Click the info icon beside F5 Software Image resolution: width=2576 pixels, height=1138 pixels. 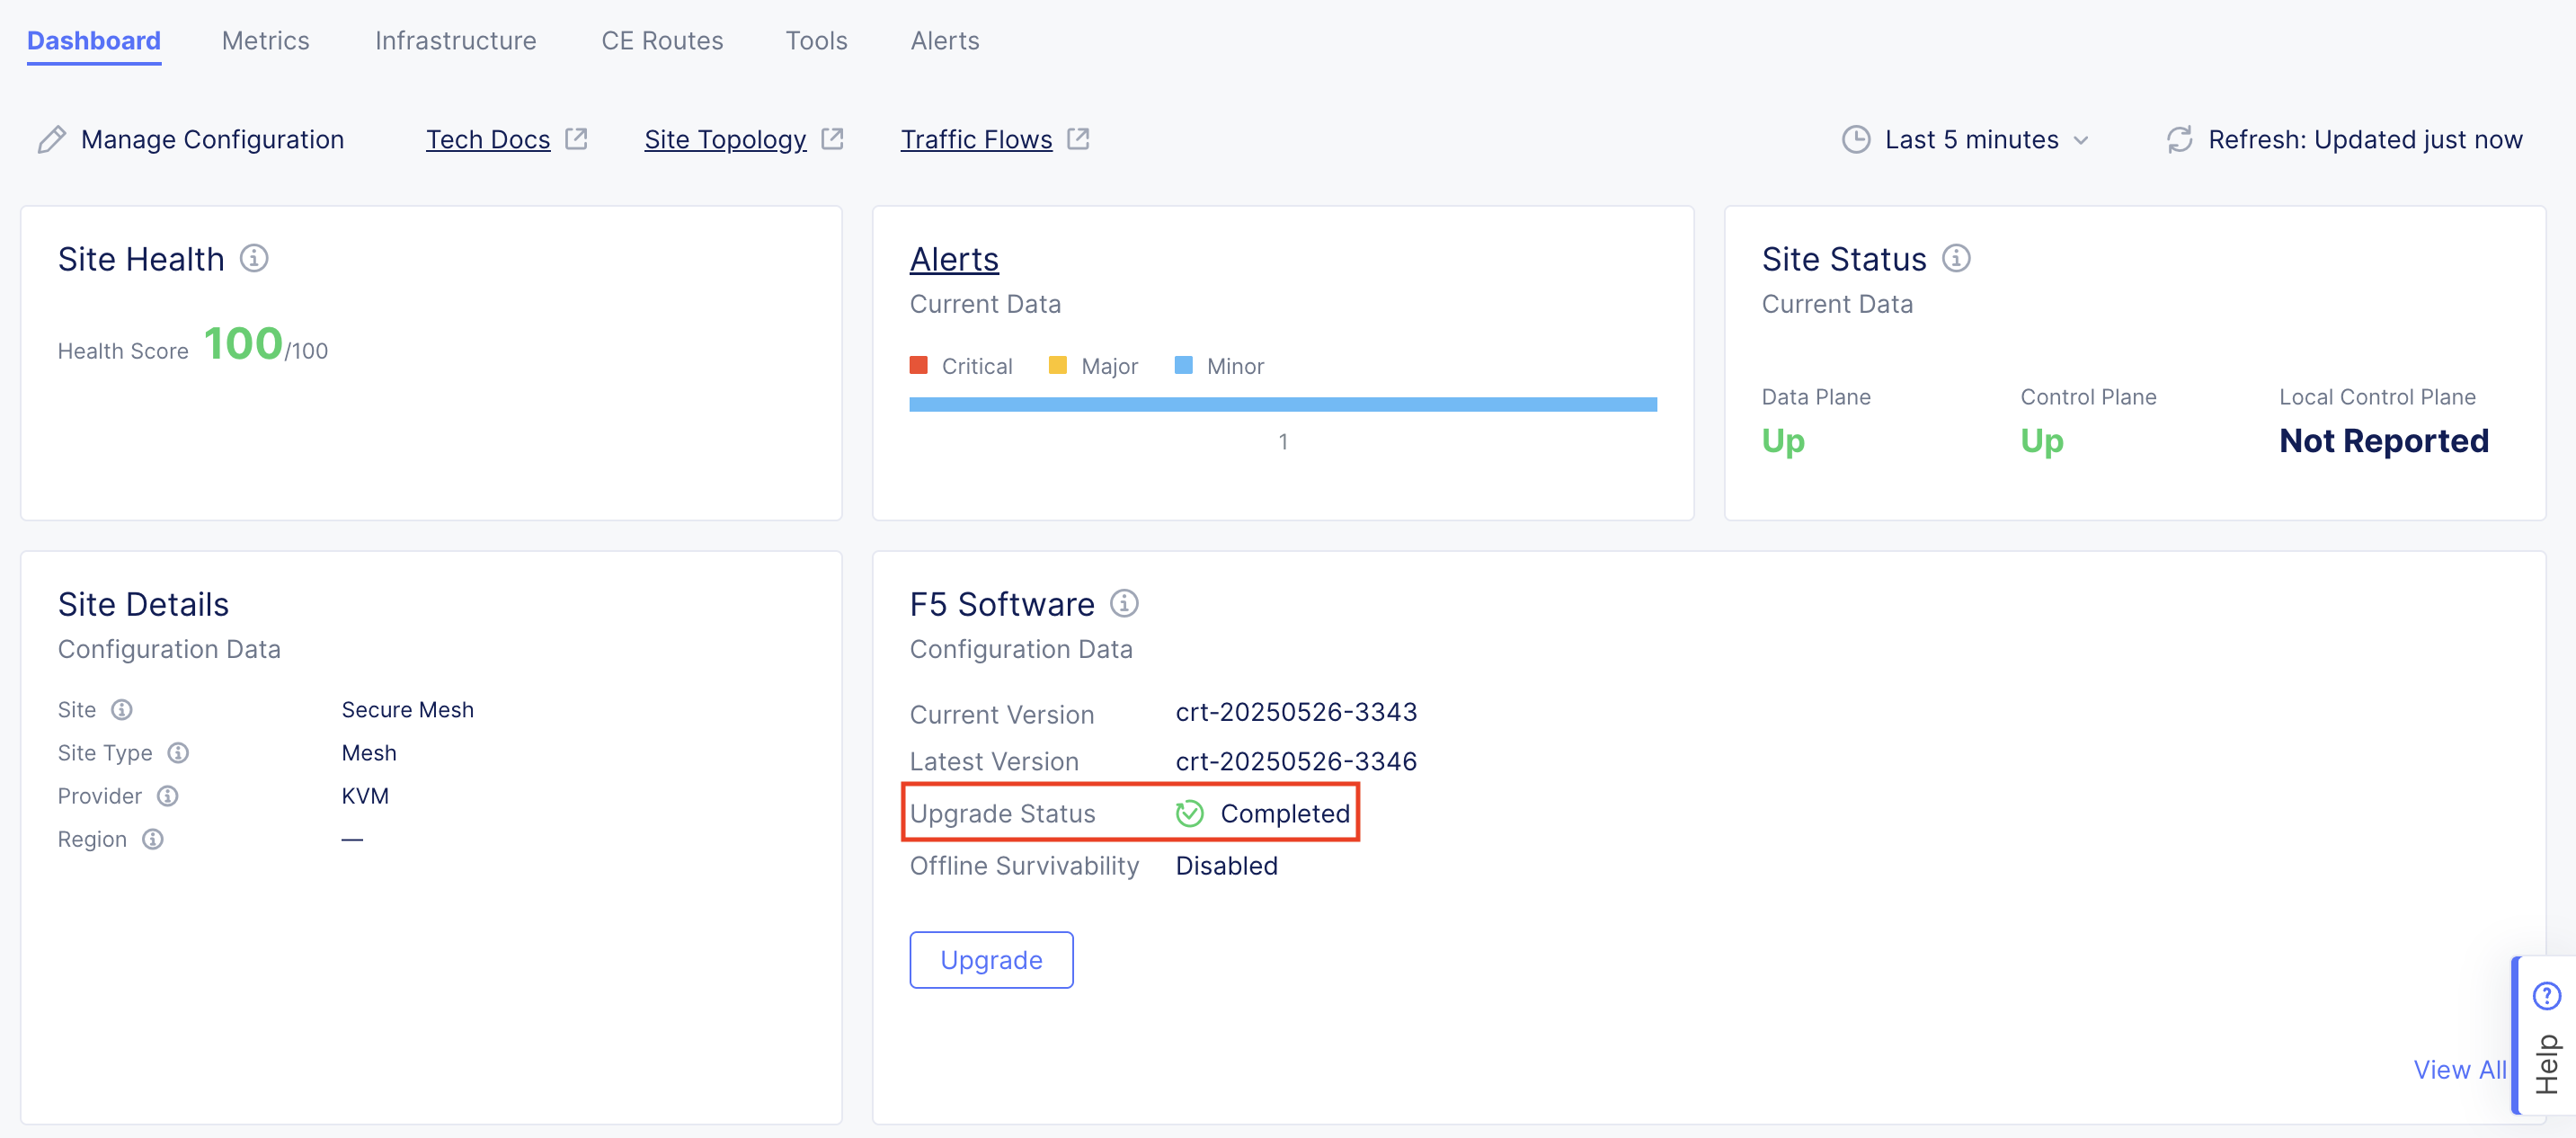pyautogui.click(x=1126, y=603)
